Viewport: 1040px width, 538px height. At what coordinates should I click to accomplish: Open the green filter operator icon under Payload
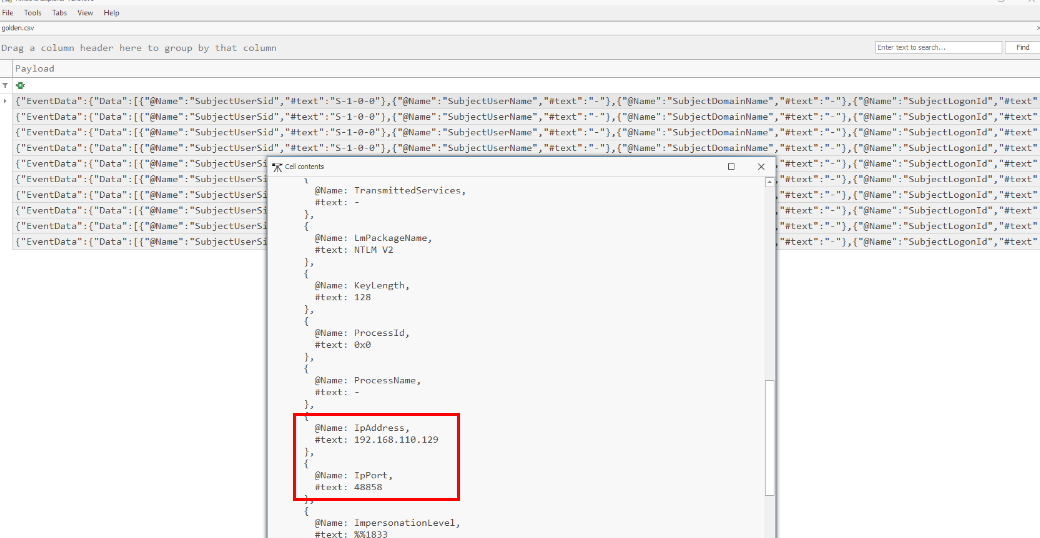pyautogui.click(x=21, y=86)
